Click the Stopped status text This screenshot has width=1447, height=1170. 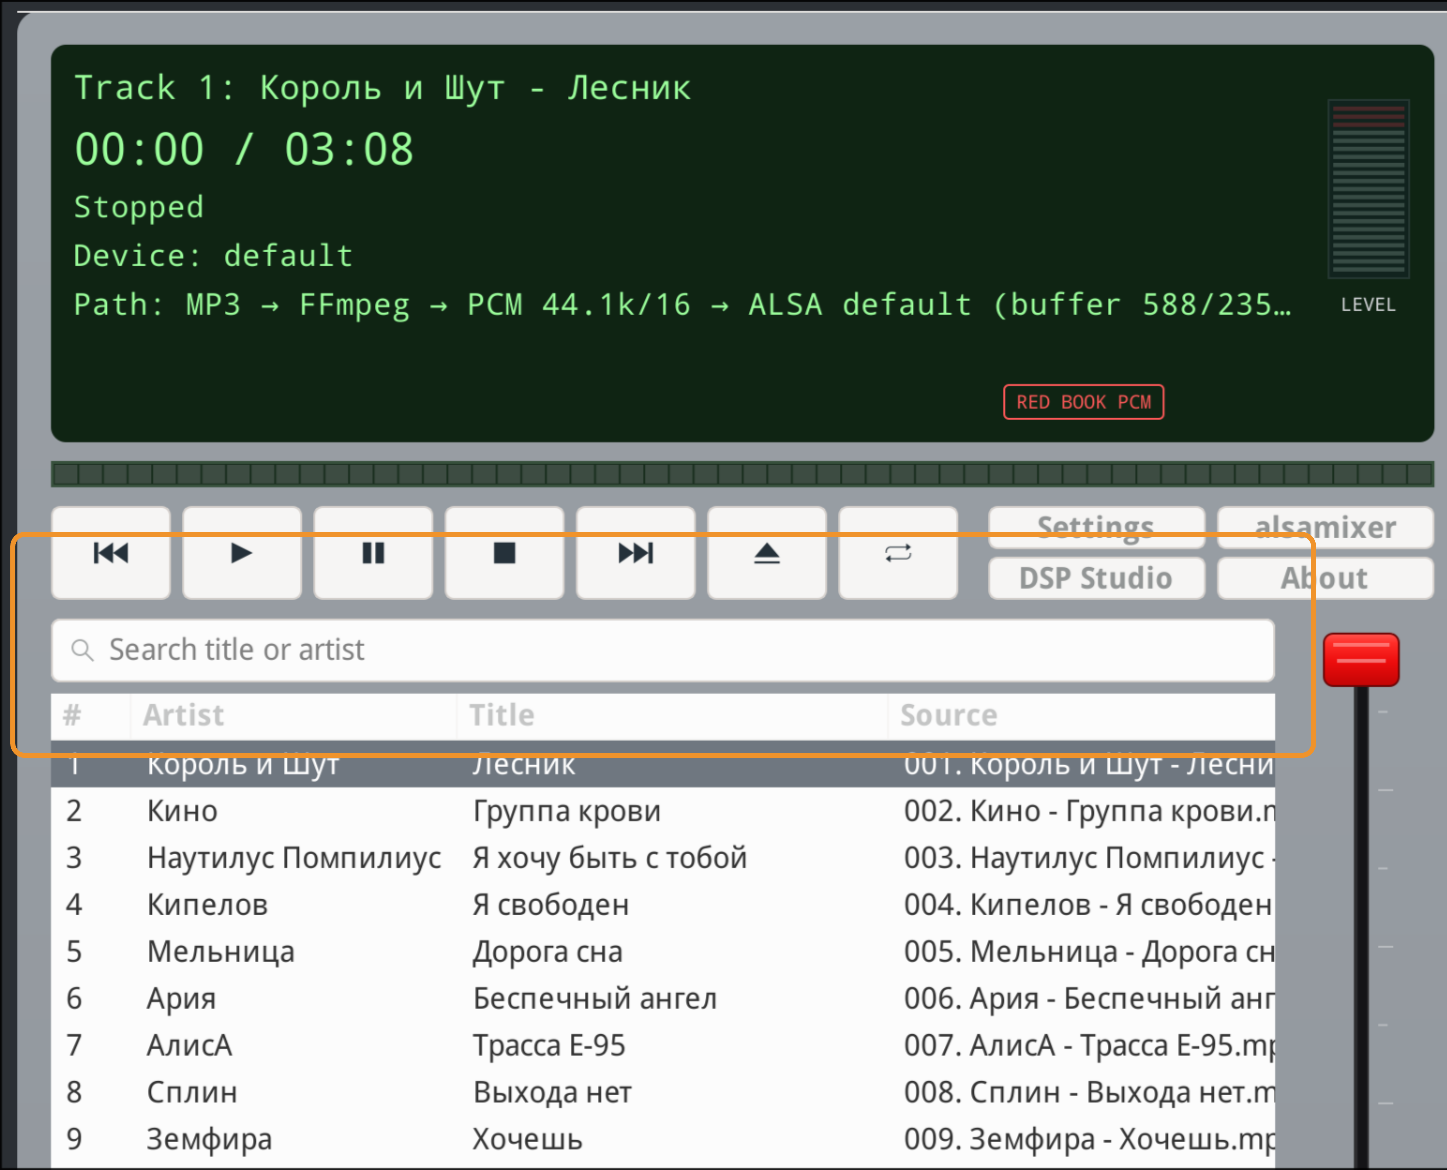(139, 207)
